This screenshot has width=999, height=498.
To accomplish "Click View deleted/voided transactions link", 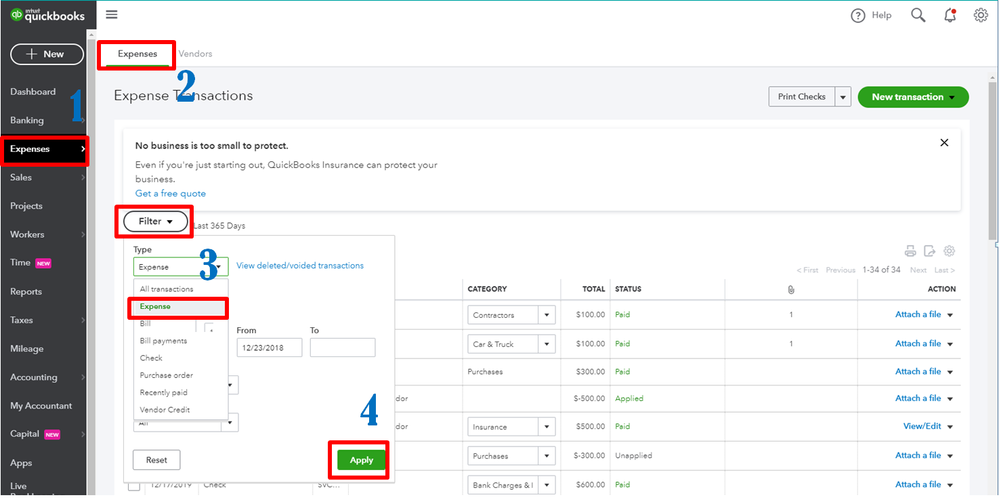I will [300, 266].
